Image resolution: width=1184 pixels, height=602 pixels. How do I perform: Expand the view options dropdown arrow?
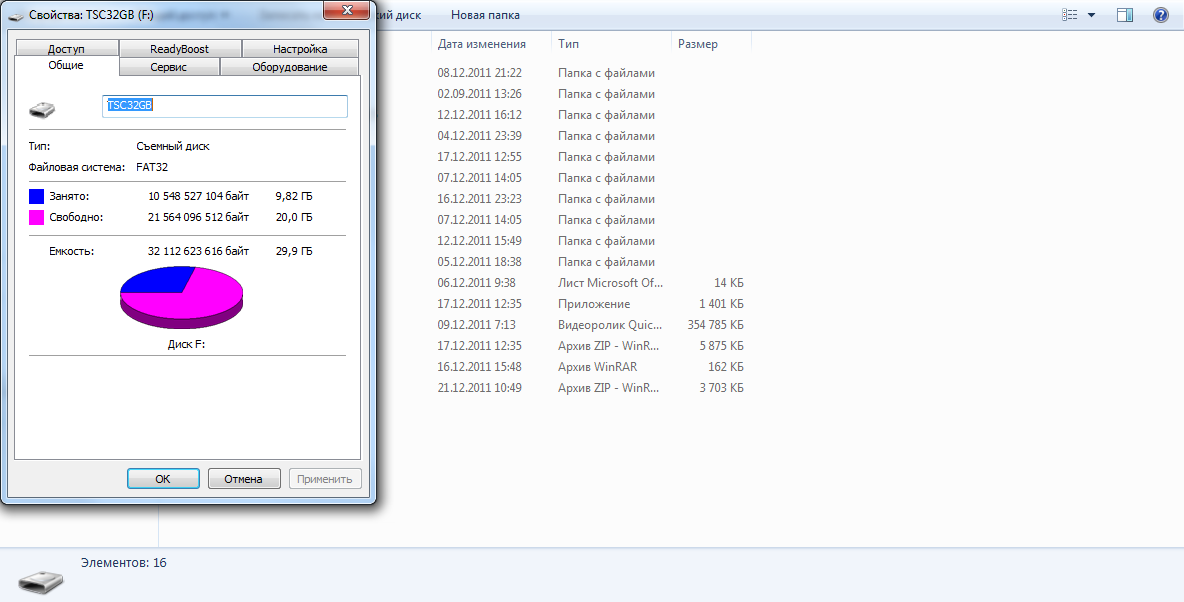1091,15
